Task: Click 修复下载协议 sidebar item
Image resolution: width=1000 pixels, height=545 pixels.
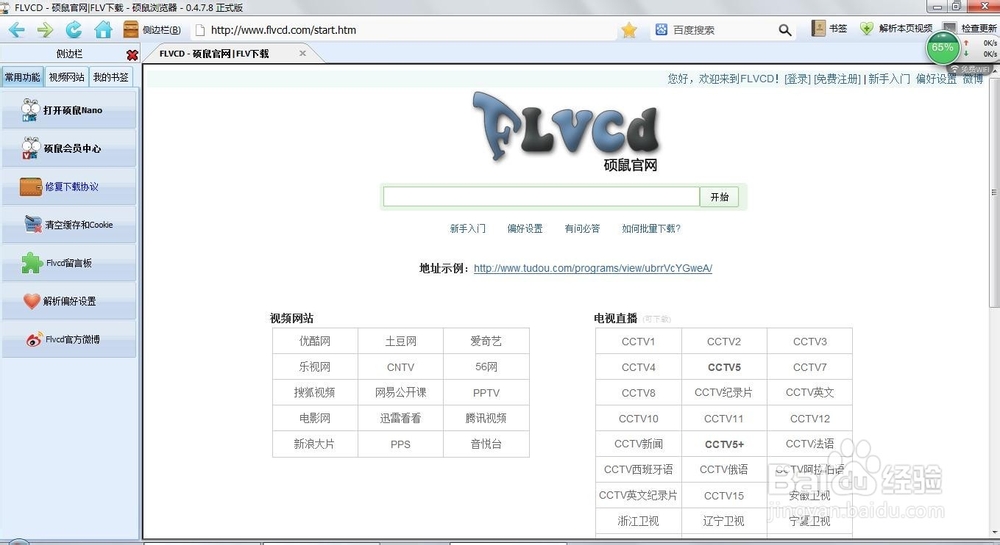Action: click(69, 186)
